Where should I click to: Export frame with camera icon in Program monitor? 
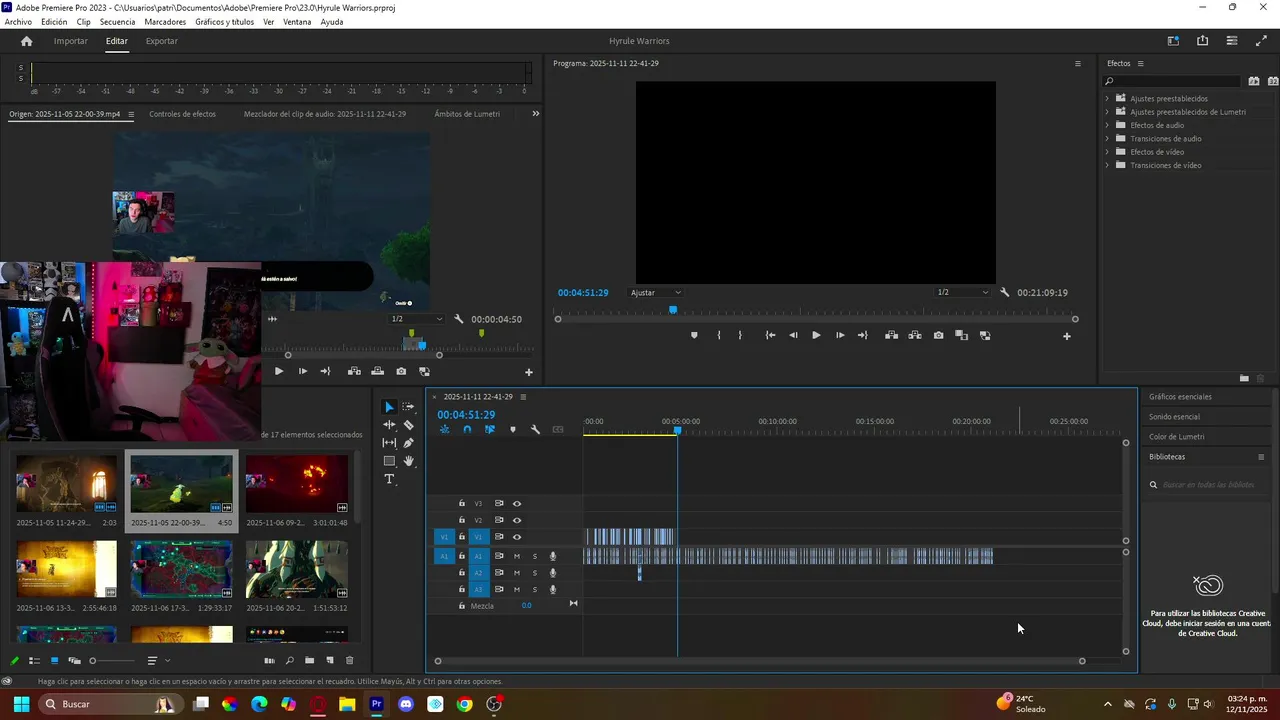pos(938,336)
